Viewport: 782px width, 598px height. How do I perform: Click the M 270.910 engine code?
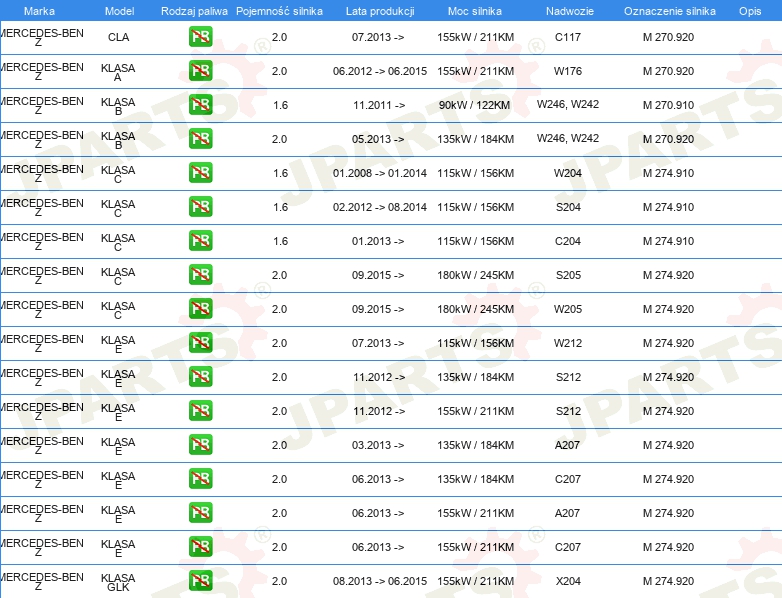click(x=668, y=105)
